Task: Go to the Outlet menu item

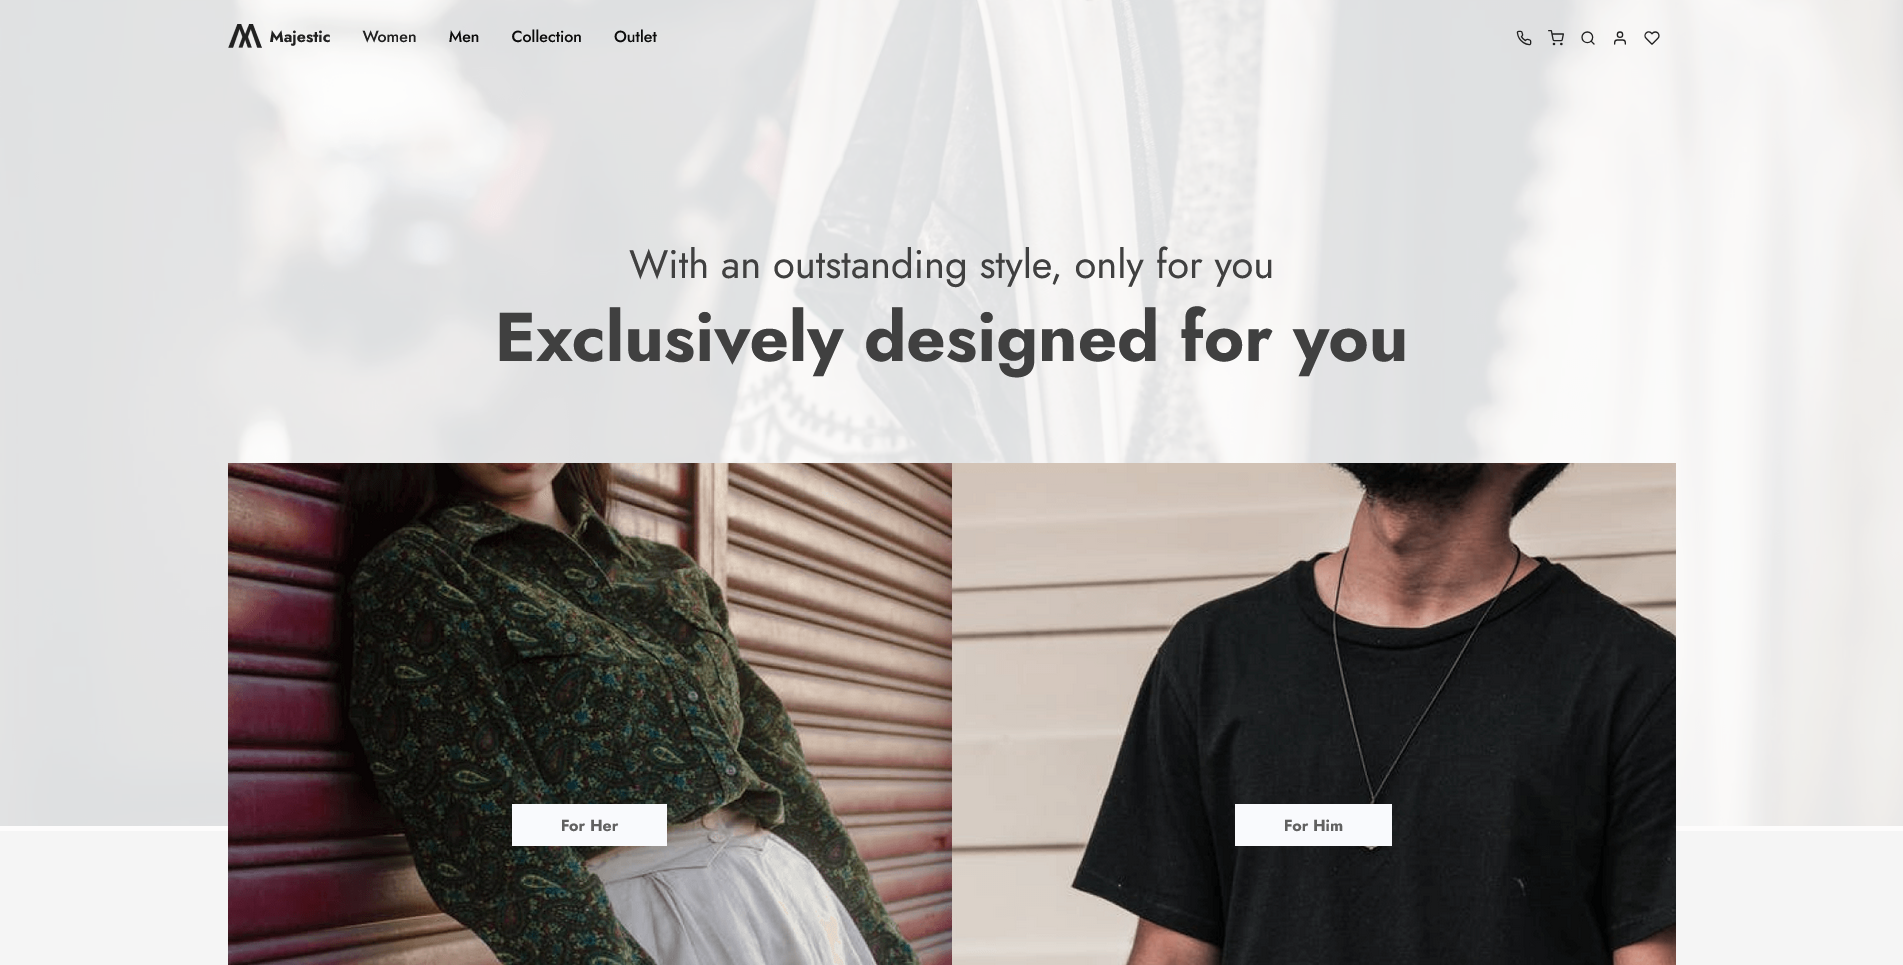Action: coord(635,37)
